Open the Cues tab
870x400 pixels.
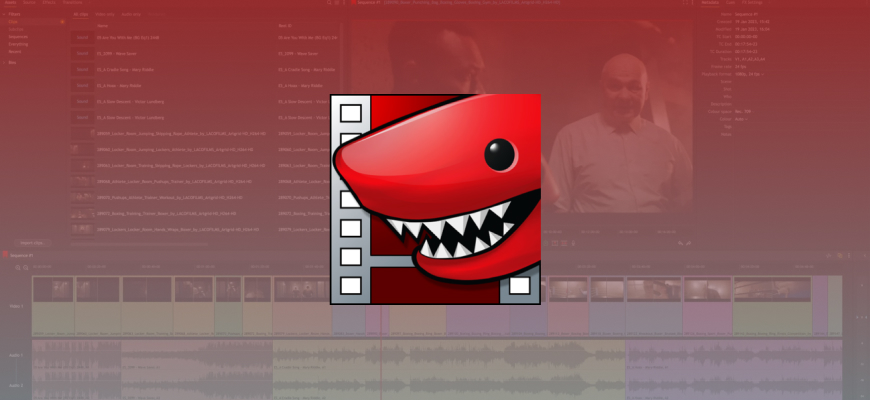tap(731, 3)
